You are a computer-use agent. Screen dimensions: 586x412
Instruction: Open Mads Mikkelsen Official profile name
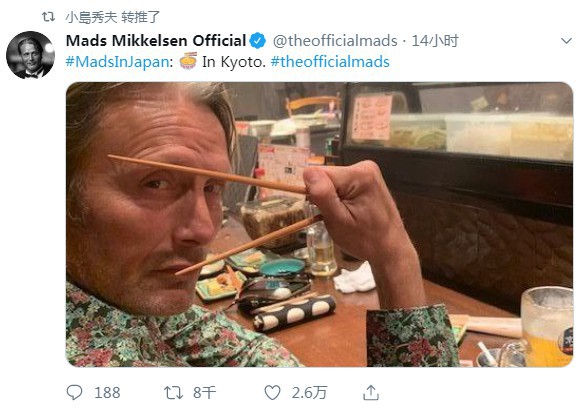pos(156,40)
